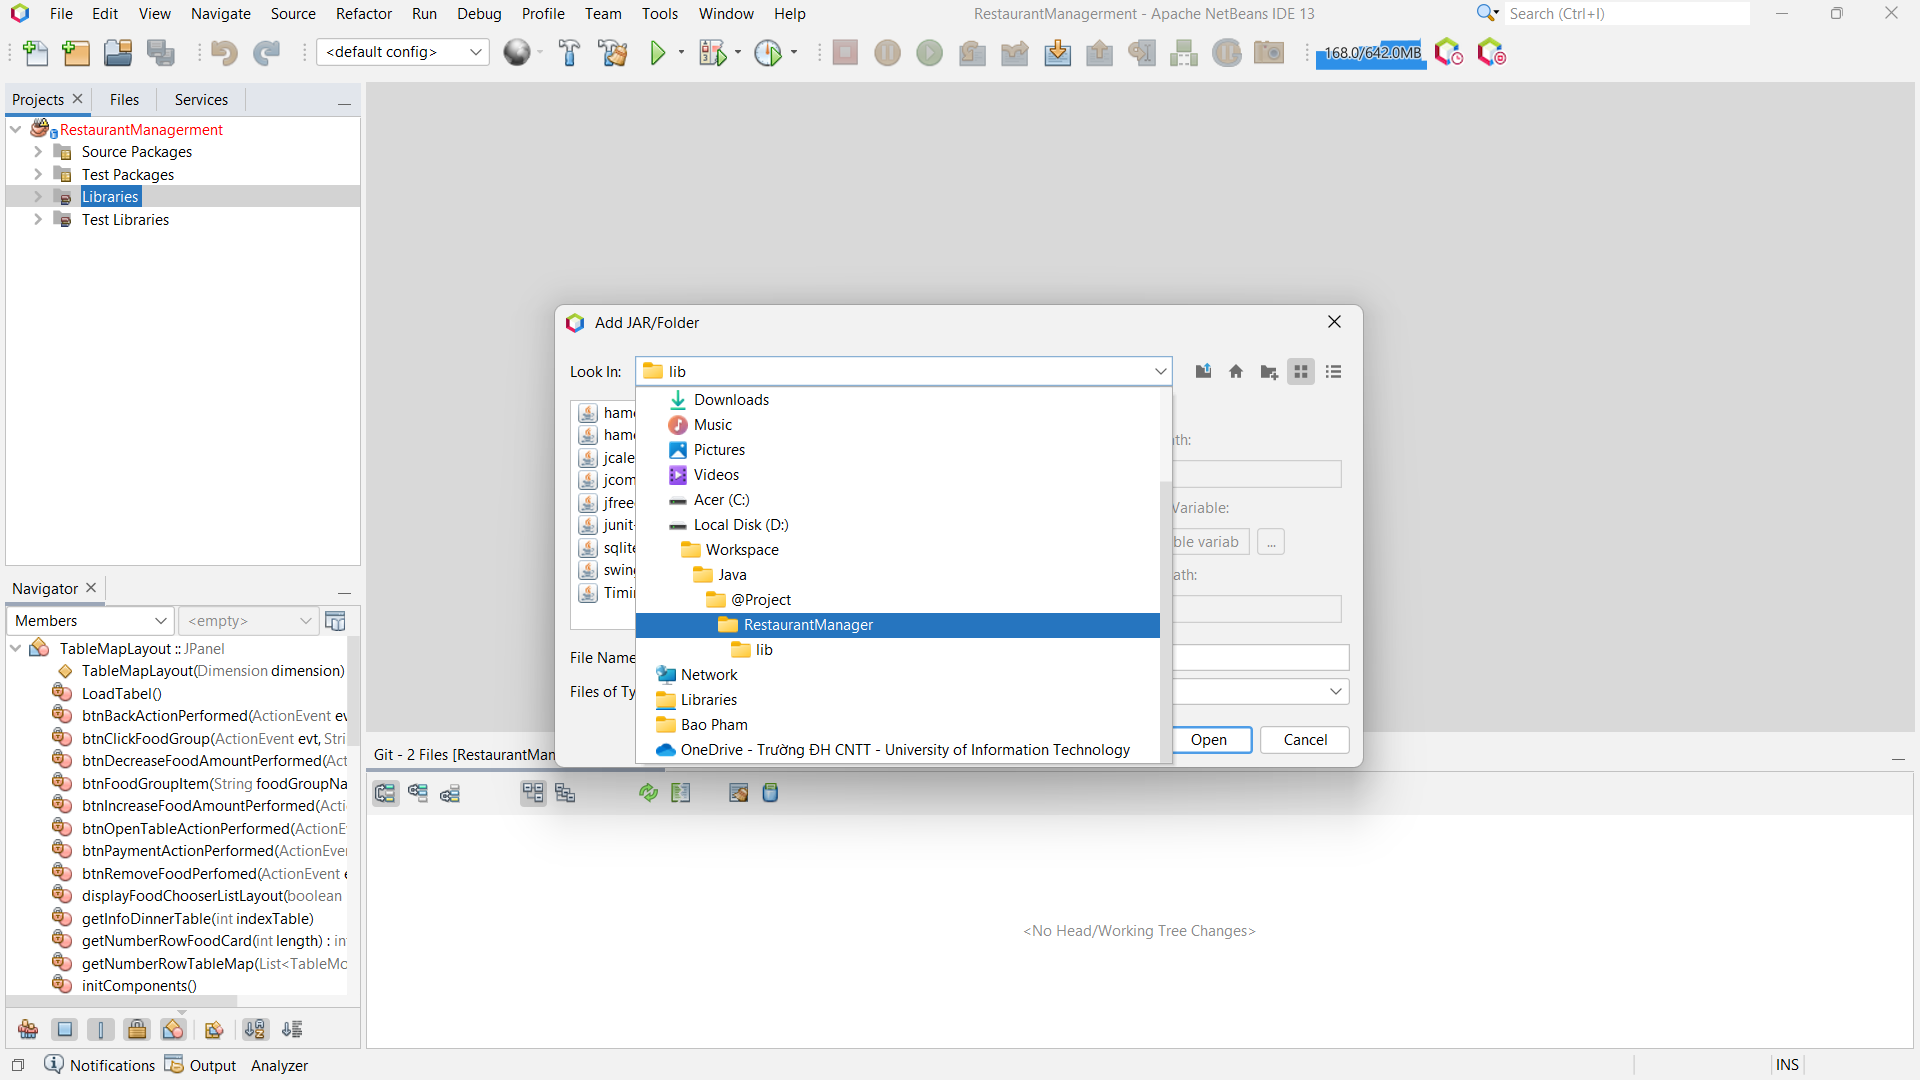Click the Profile Project clock icon
This screenshot has width=1920, height=1080.
pos(768,53)
